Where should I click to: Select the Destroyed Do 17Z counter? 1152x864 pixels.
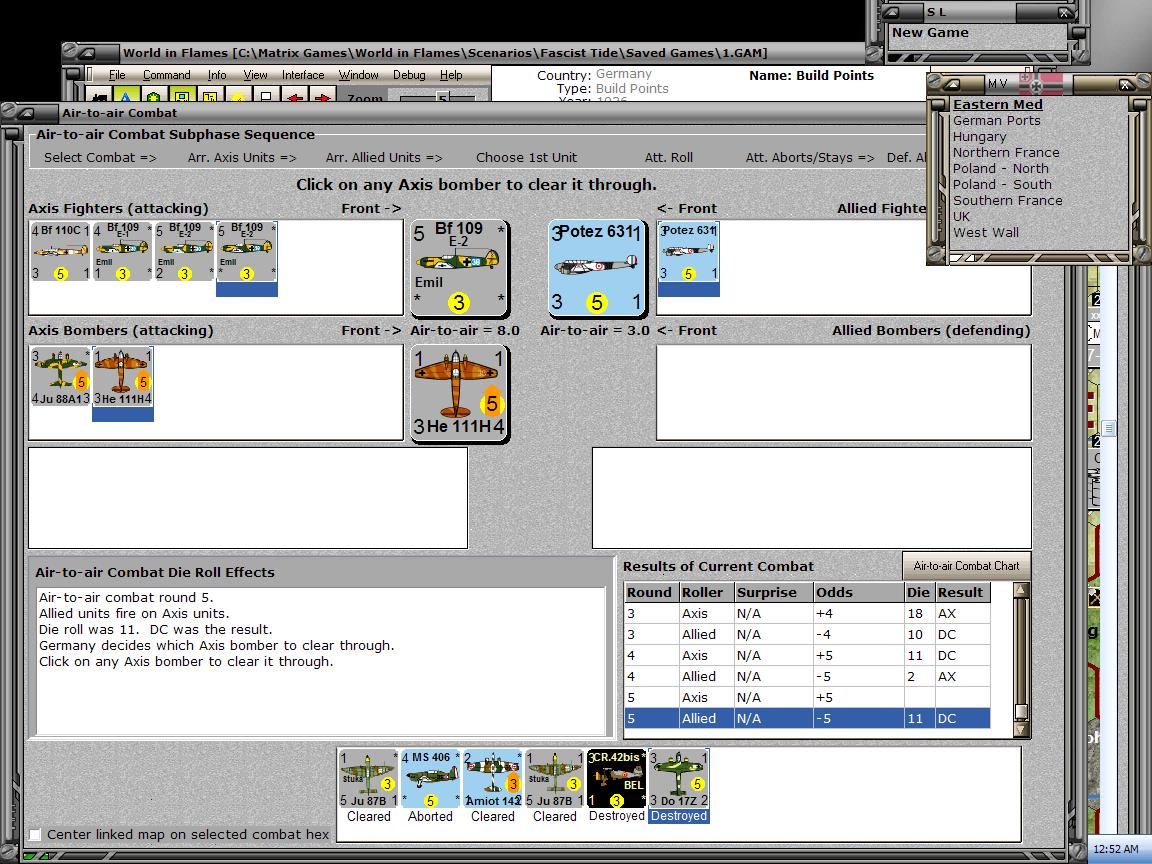click(679, 779)
